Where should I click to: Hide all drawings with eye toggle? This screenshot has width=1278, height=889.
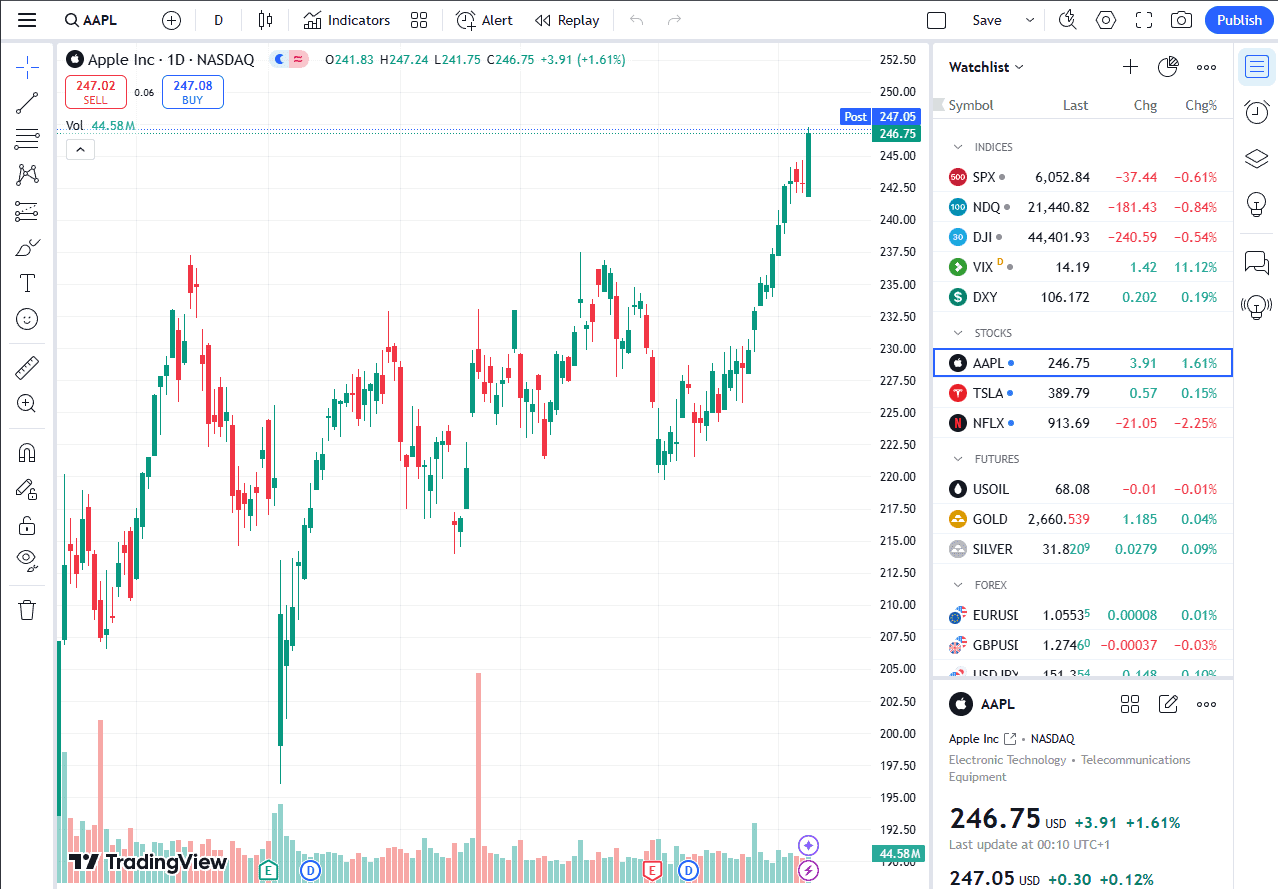click(x=27, y=559)
